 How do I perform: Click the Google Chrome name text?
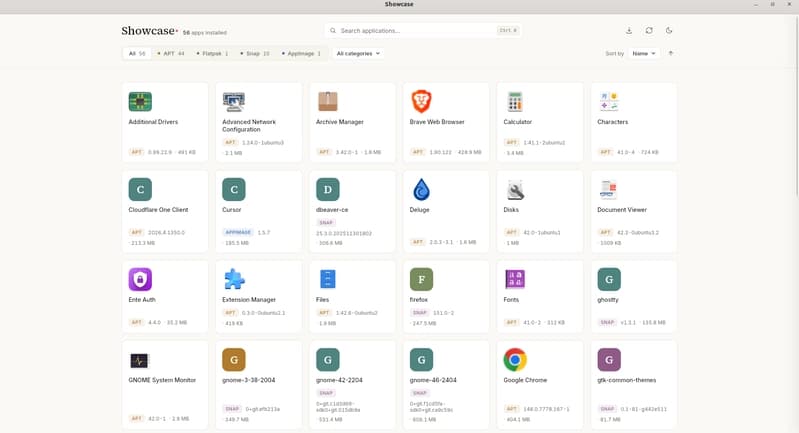(525, 380)
